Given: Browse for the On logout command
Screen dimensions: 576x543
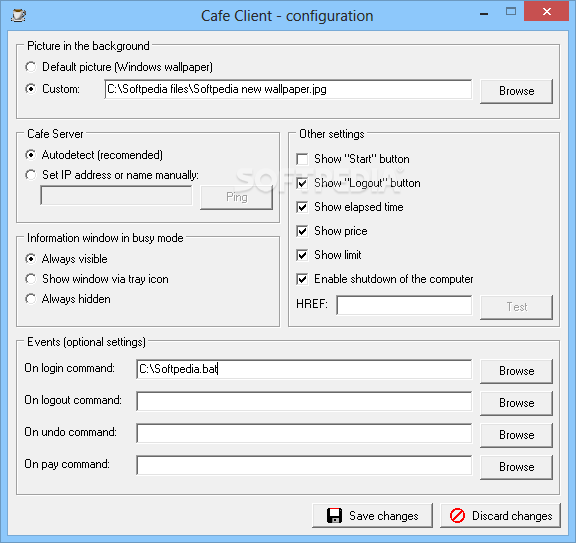Looking at the screenshot, I should pyautogui.click(x=516, y=403).
